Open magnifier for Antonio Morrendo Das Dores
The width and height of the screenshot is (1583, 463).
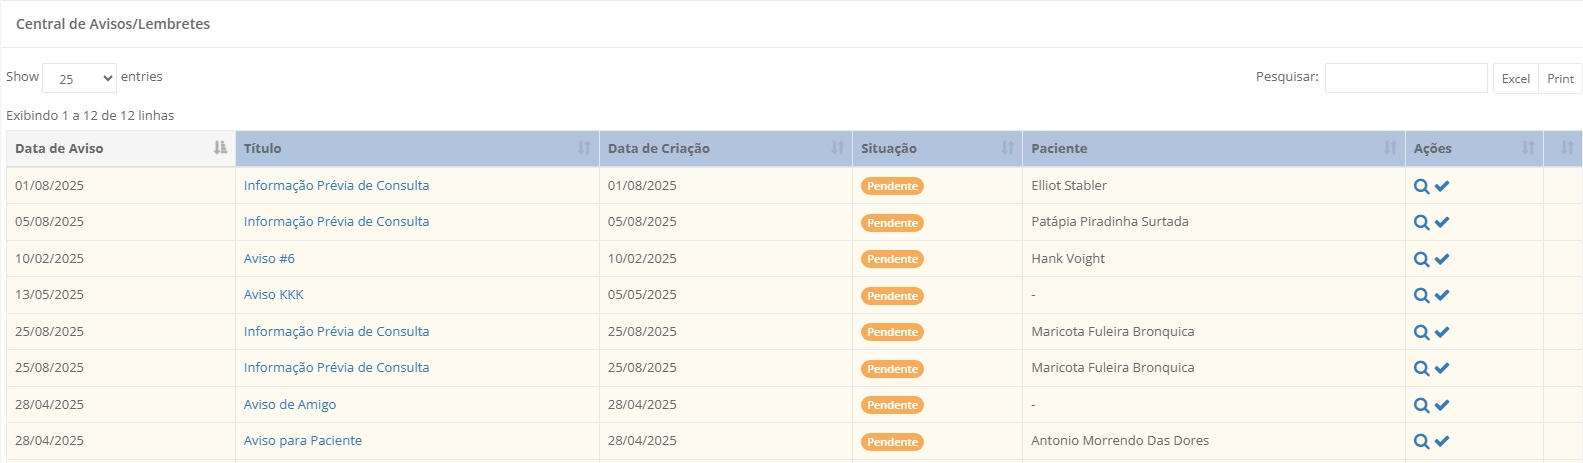click(1421, 441)
